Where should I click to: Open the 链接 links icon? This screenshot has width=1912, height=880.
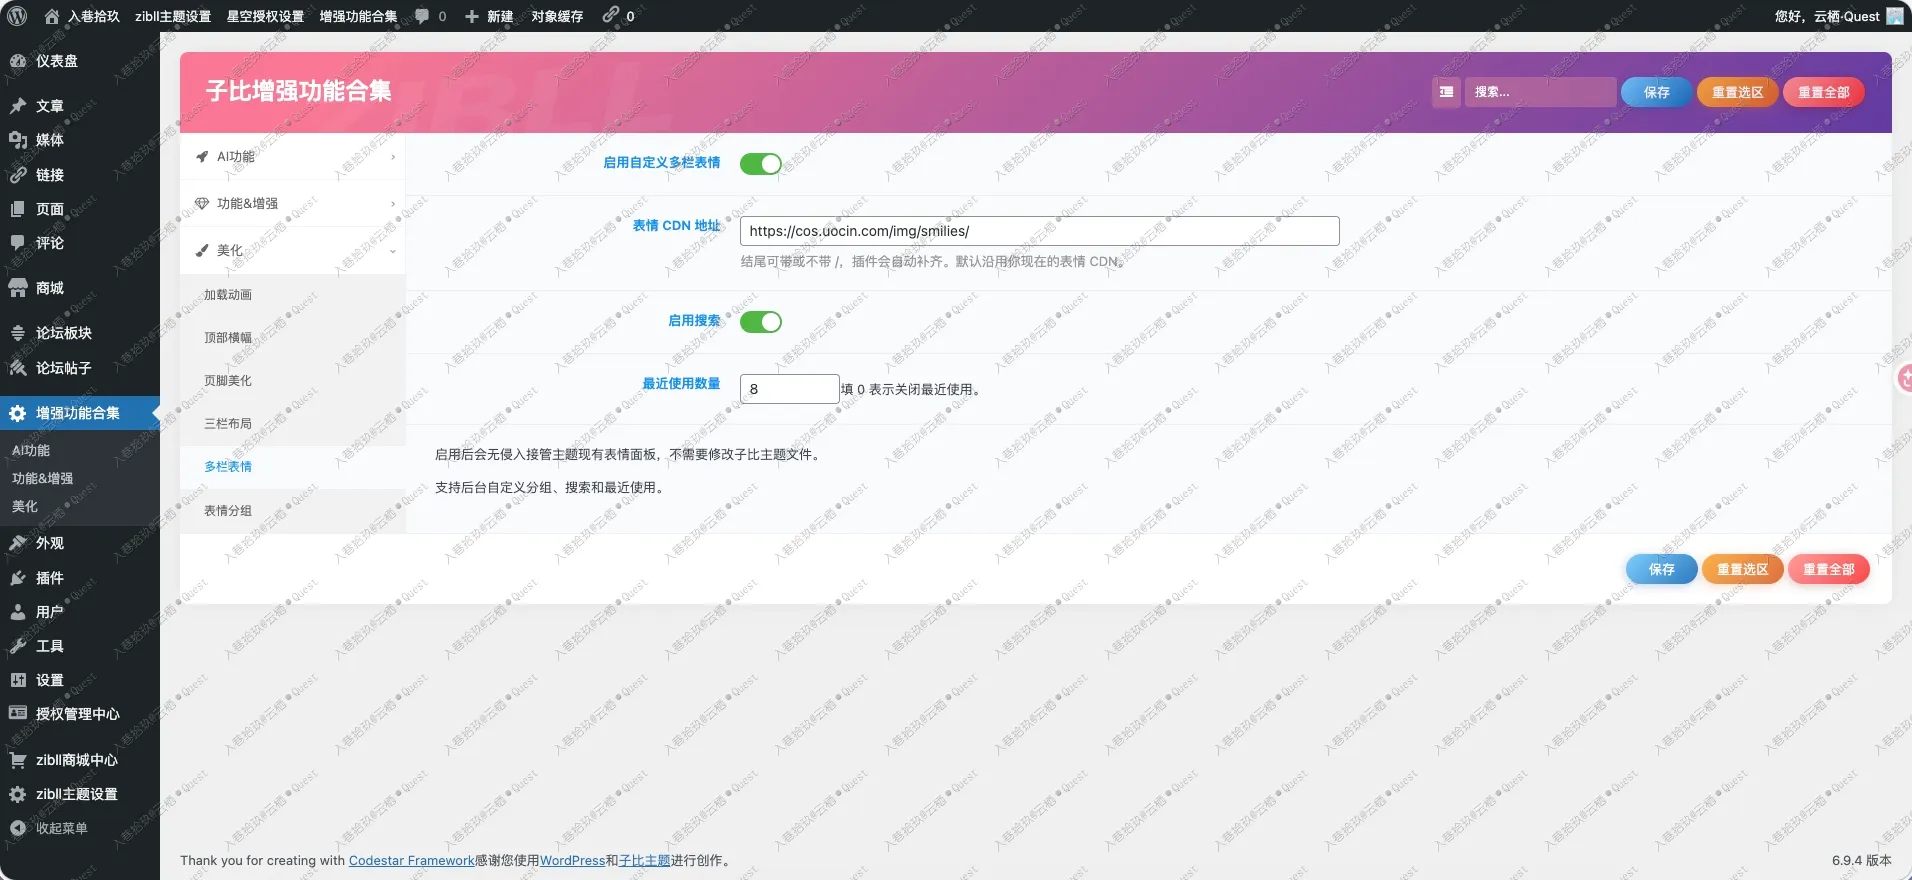click(x=18, y=175)
